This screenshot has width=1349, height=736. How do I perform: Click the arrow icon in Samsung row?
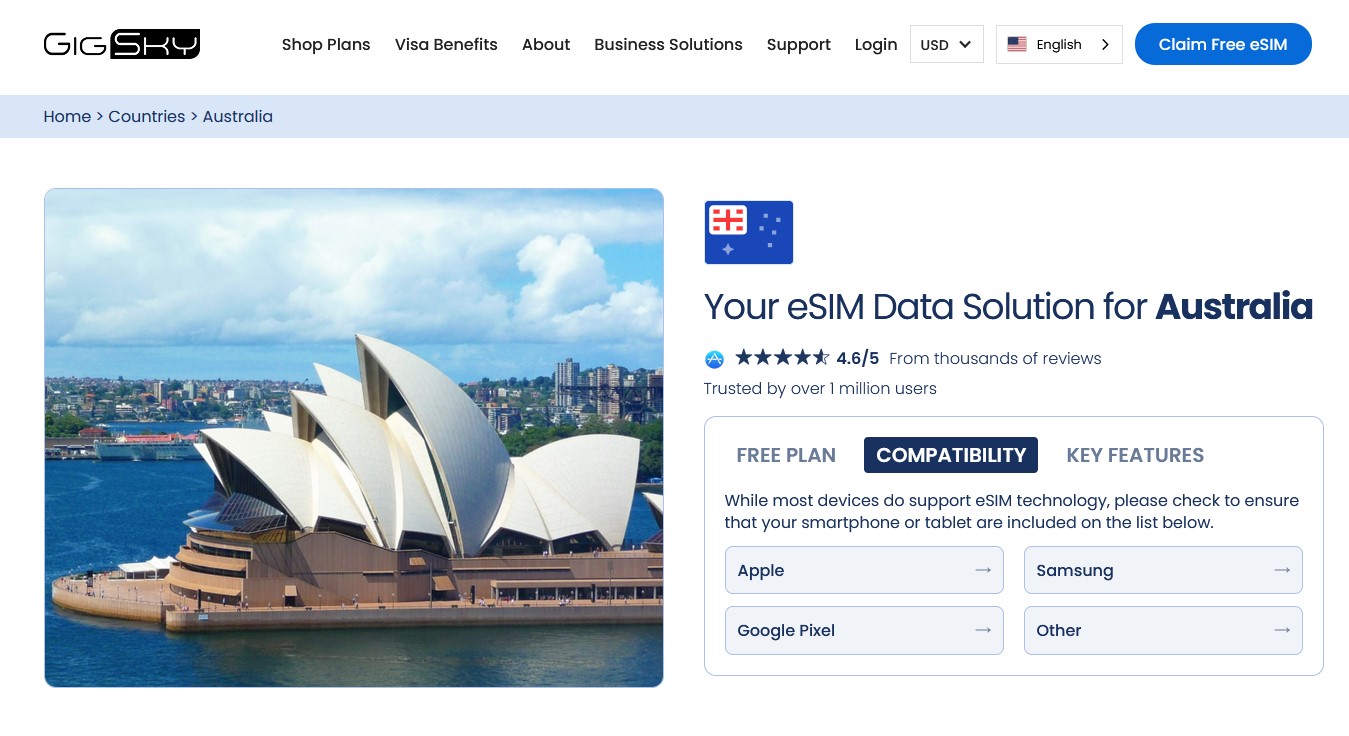[1282, 570]
